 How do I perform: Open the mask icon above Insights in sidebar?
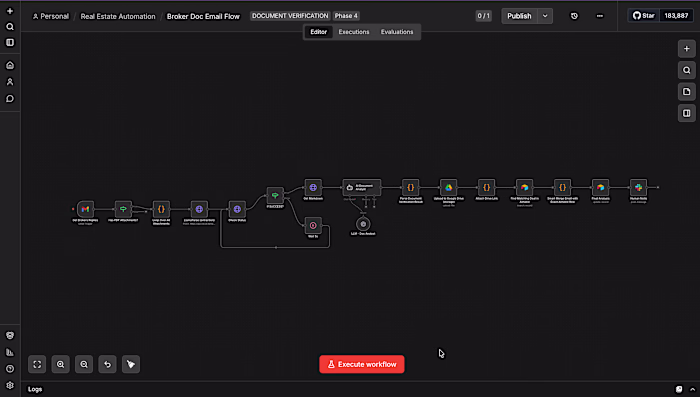click(x=10, y=335)
